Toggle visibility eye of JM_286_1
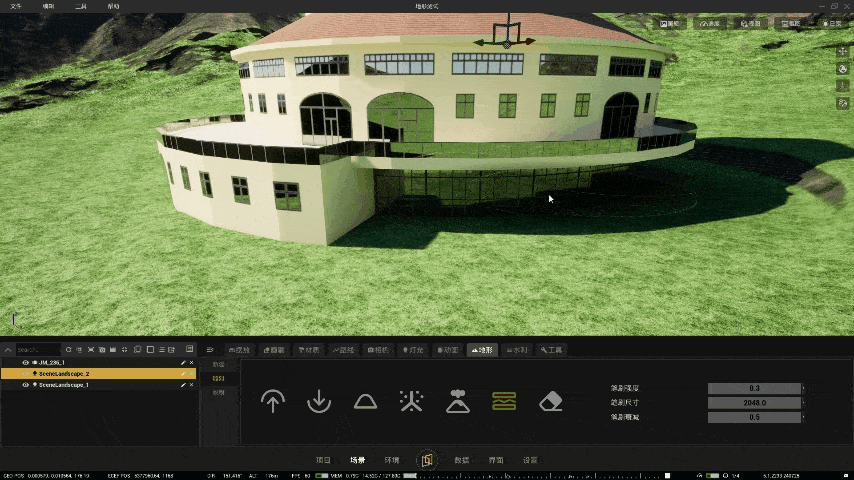Screen dimensions: 854x480 click(x=25, y=362)
